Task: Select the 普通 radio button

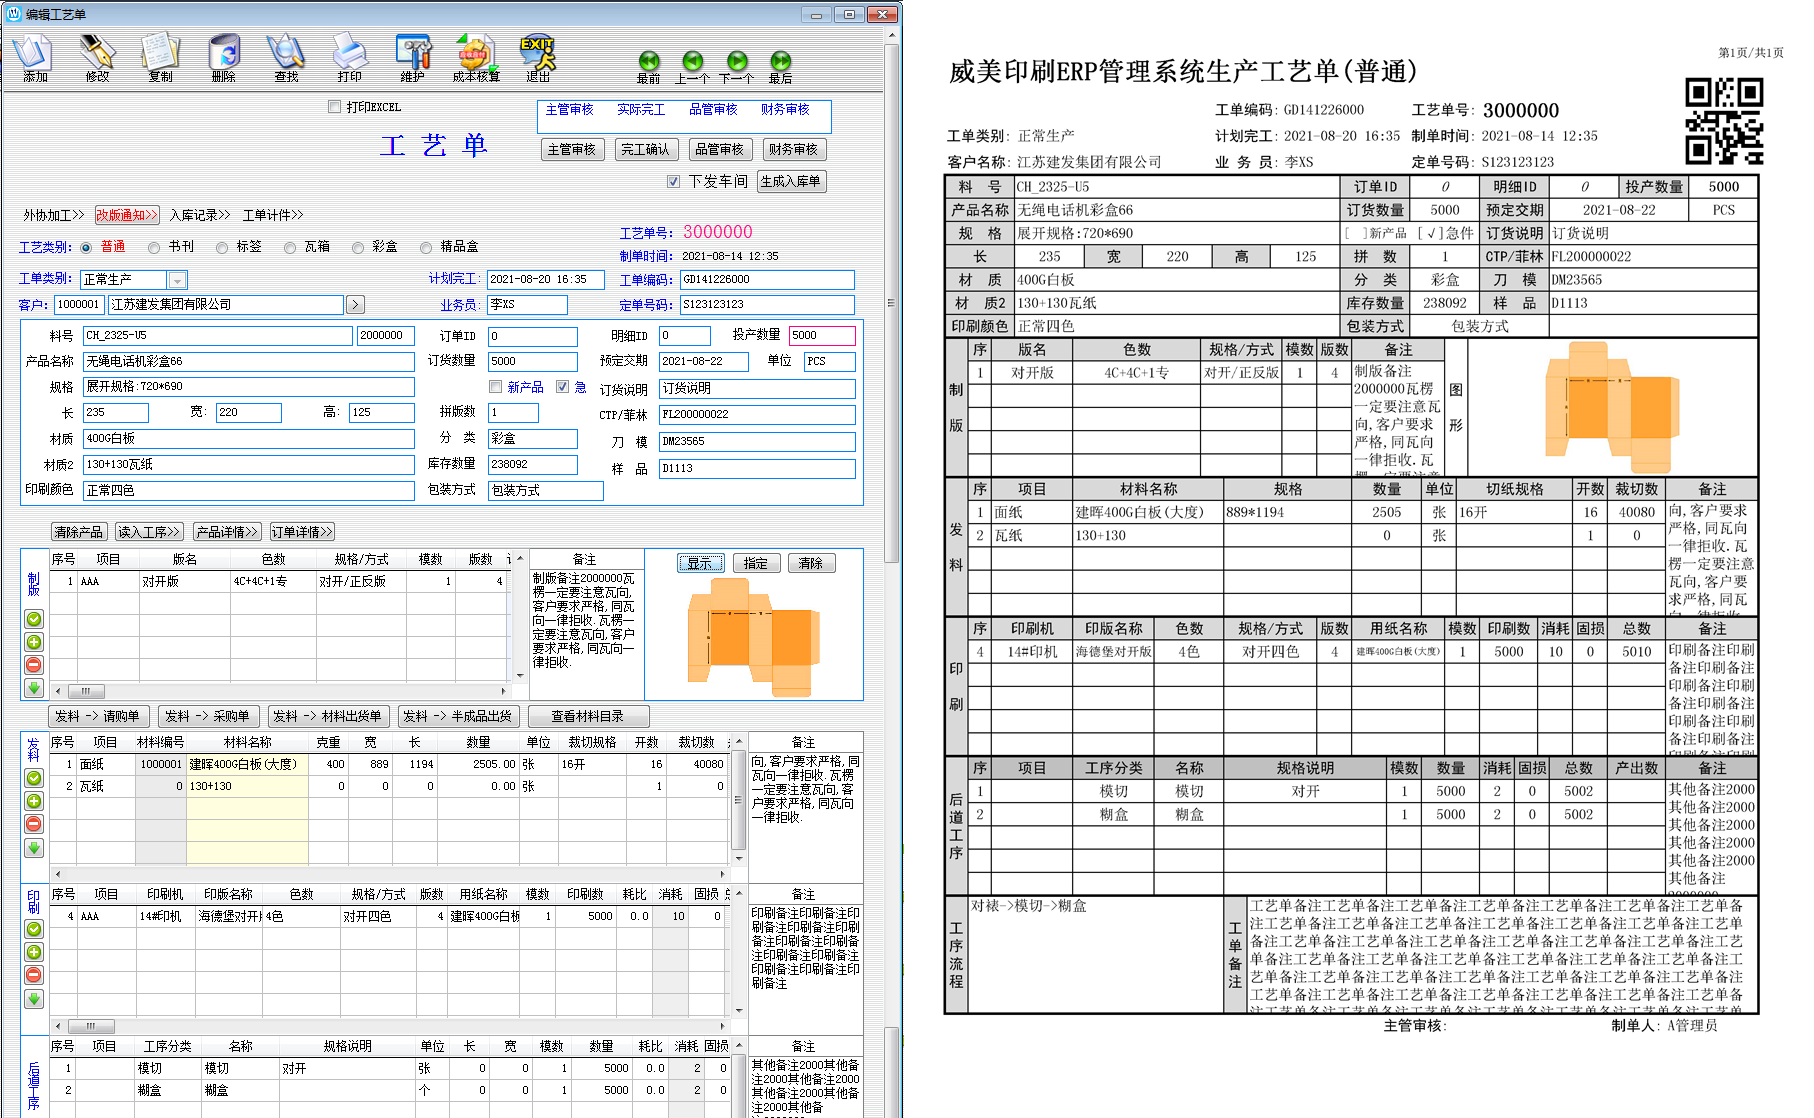Action: click(x=86, y=247)
